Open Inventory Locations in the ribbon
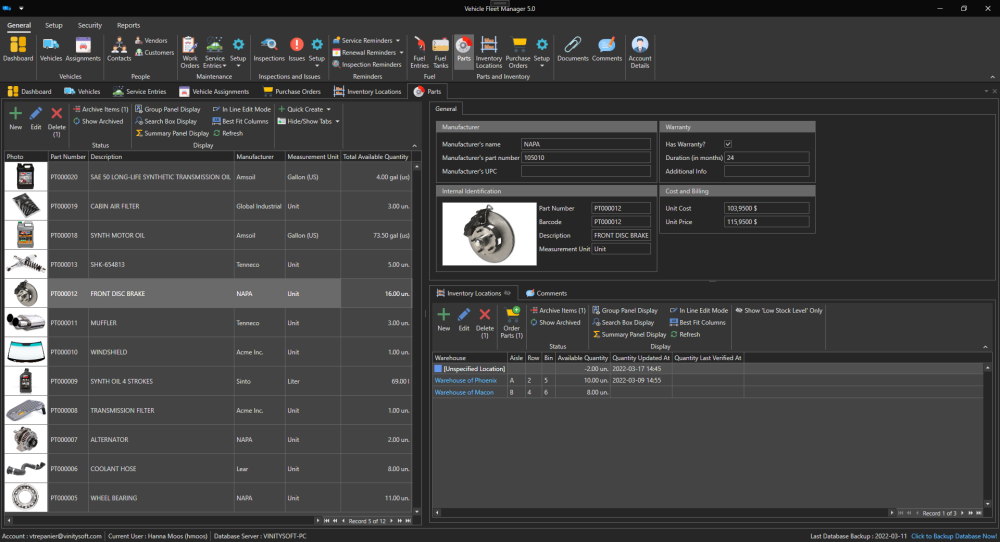 (489, 52)
